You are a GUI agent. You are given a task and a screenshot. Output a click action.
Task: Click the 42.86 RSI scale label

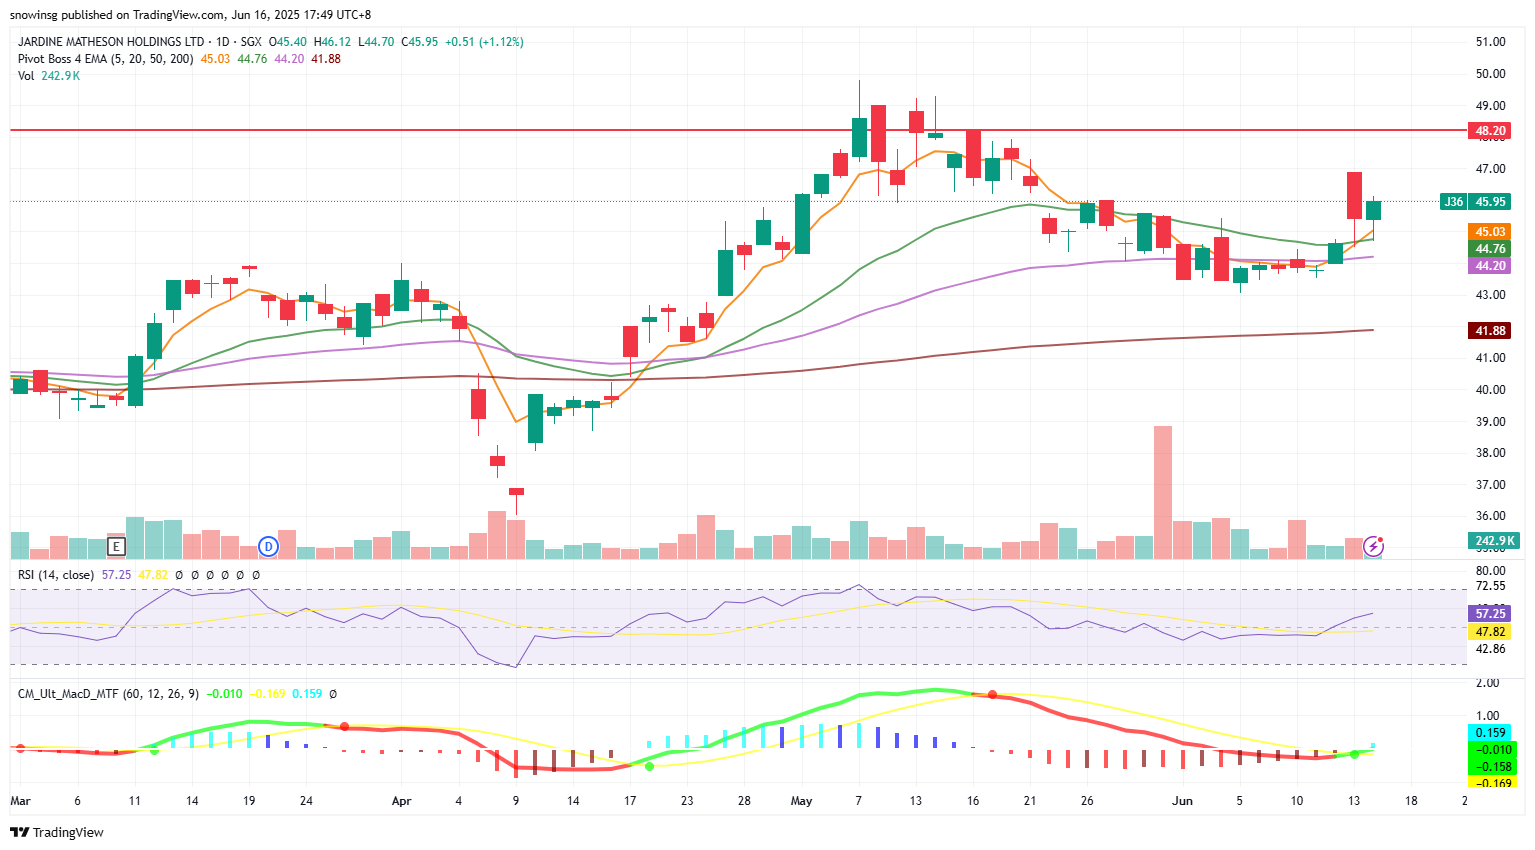coord(1490,649)
